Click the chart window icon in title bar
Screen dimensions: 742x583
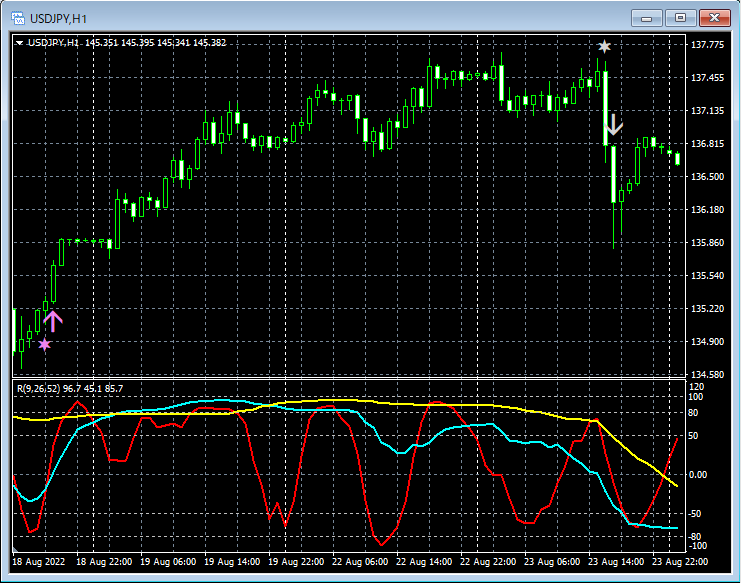(x=18, y=18)
